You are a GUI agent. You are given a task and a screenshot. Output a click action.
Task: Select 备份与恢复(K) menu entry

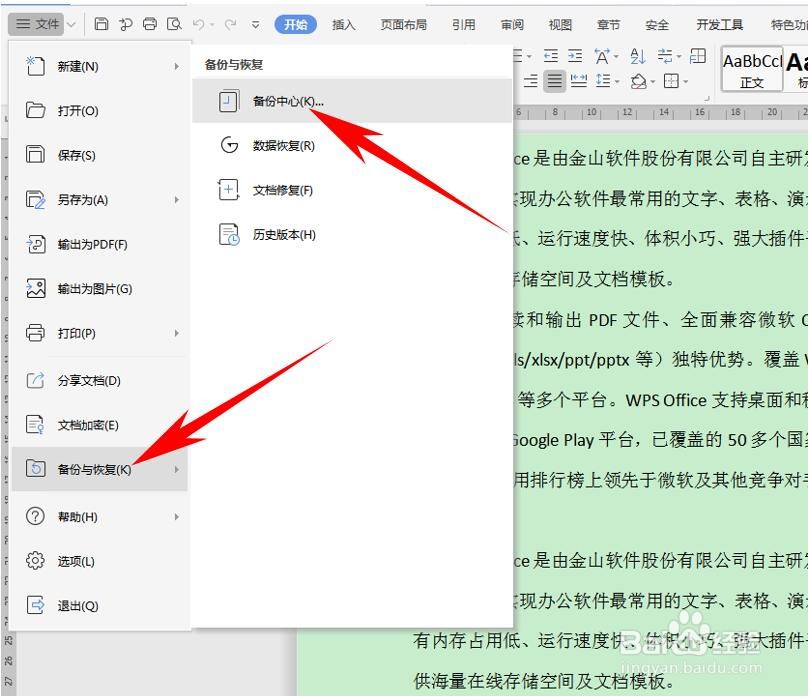click(x=99, y=469)
